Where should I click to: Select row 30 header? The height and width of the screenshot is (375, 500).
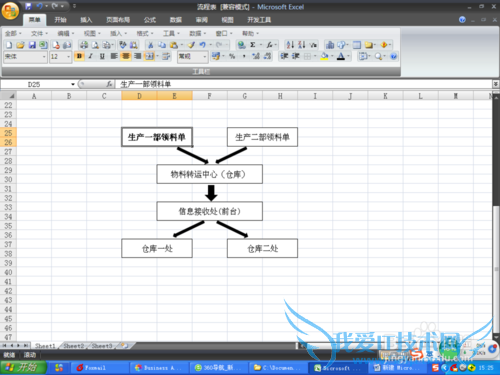tap(8, 180)
